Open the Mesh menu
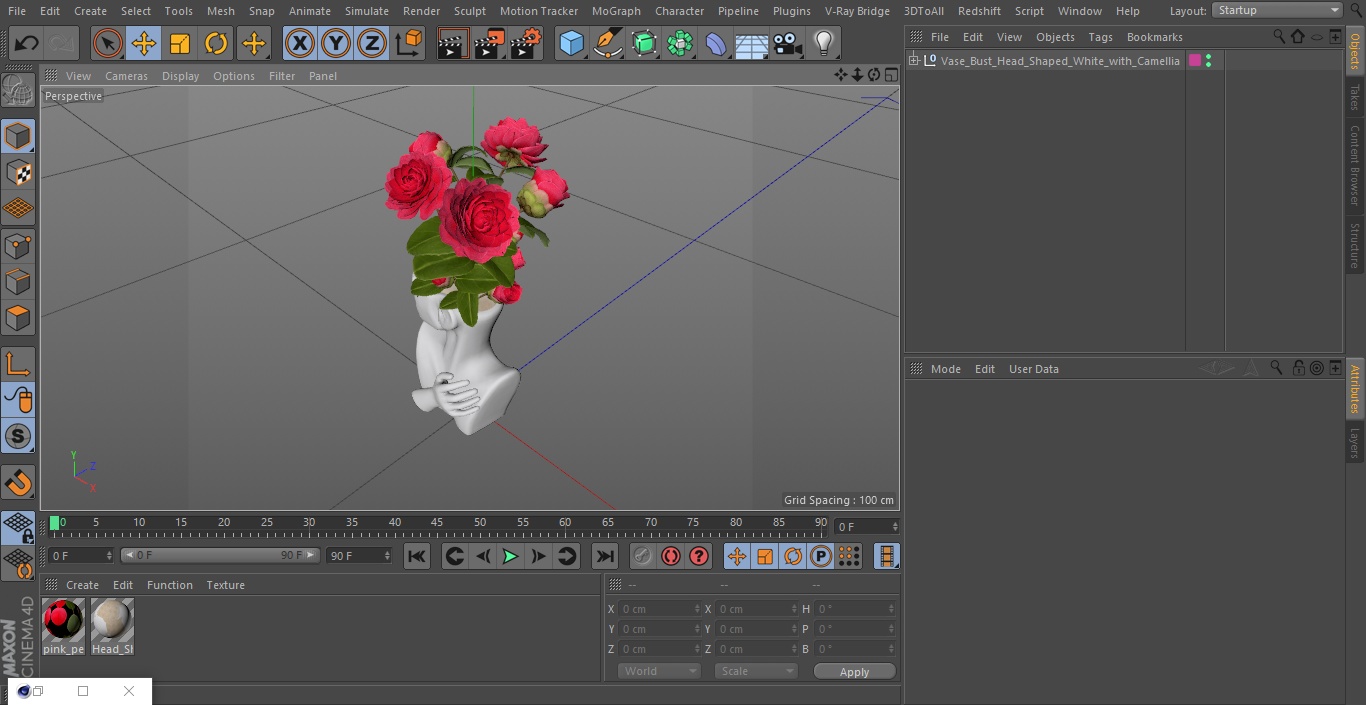 [x=221, y=11]
